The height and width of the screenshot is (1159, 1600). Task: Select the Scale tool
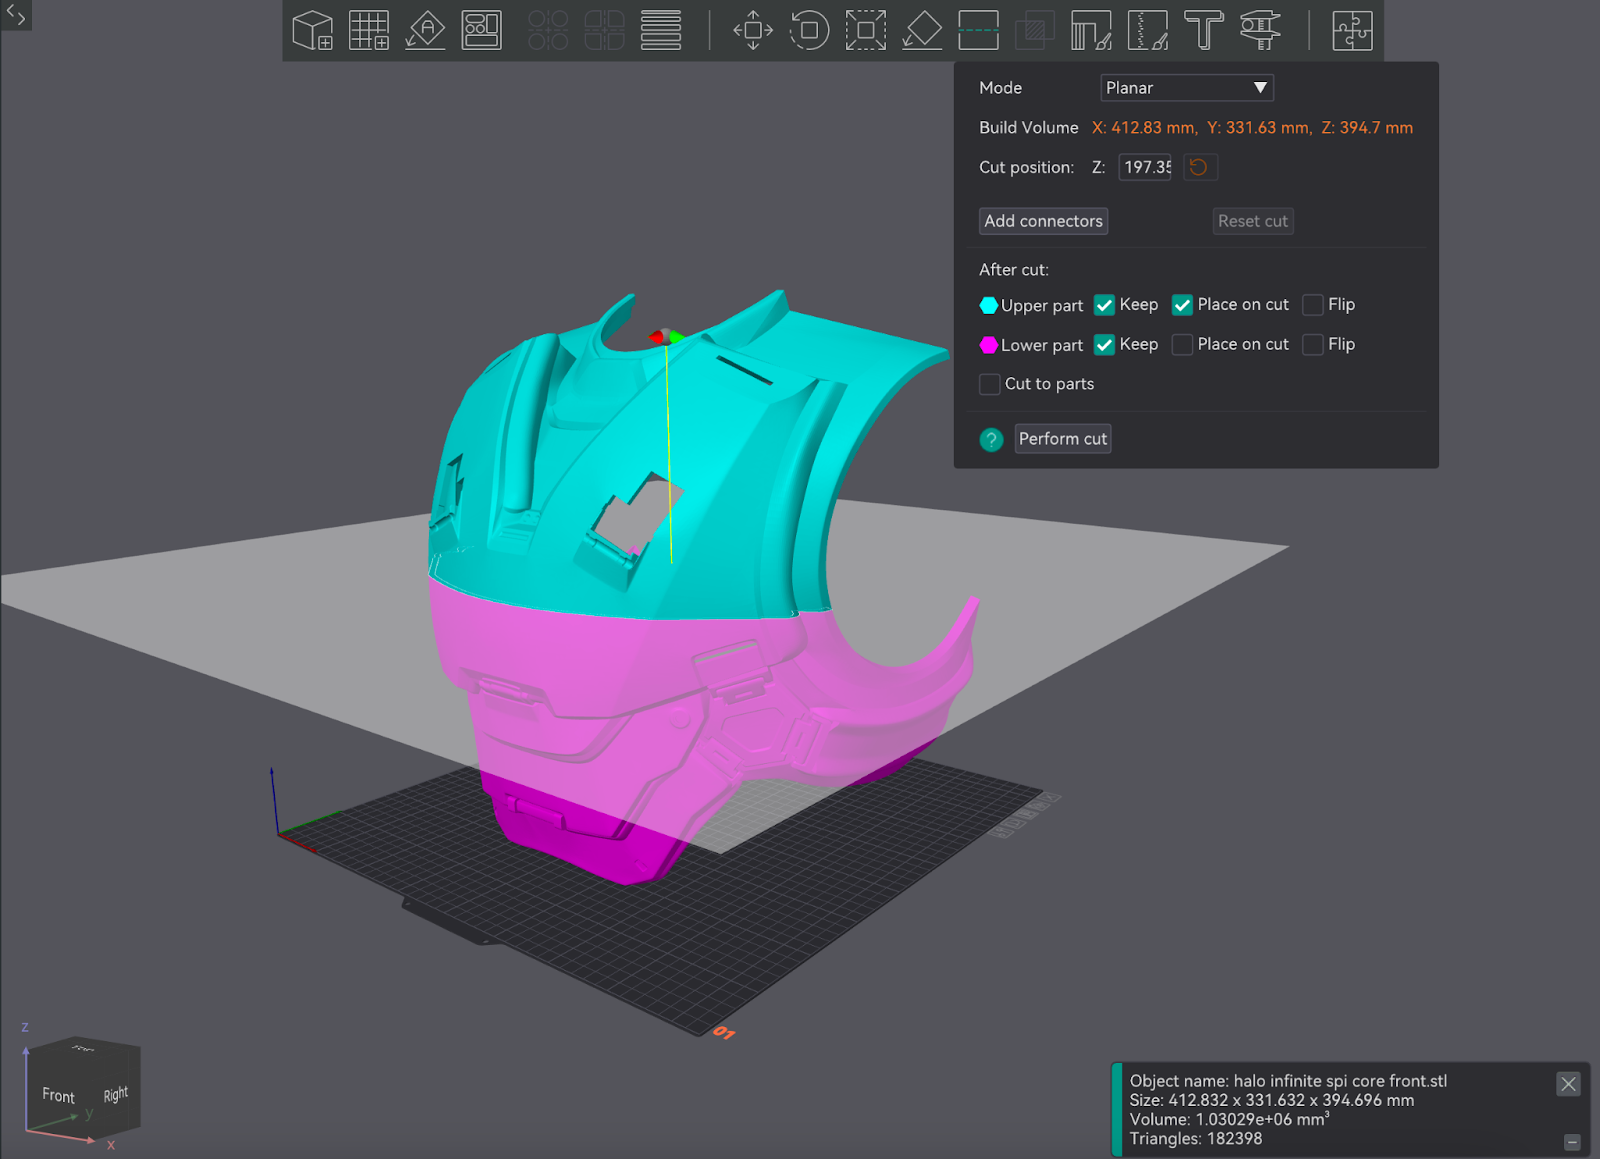point(866,30)
